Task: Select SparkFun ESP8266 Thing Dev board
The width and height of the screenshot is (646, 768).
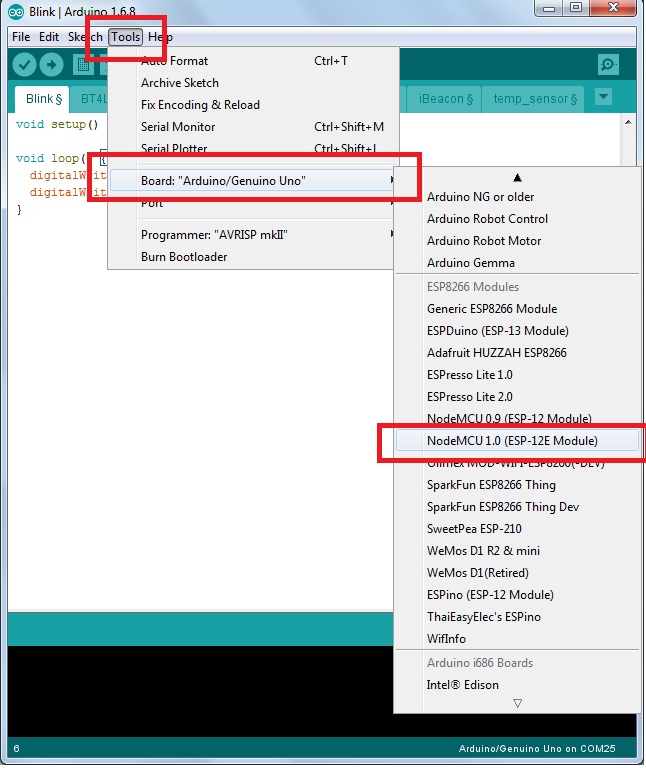Action: pos(517,507)
